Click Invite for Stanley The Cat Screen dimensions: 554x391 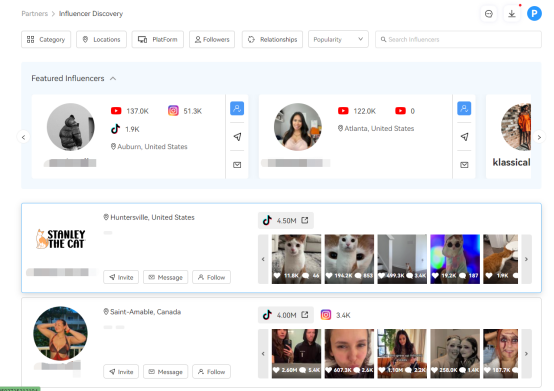coord(121,277)
